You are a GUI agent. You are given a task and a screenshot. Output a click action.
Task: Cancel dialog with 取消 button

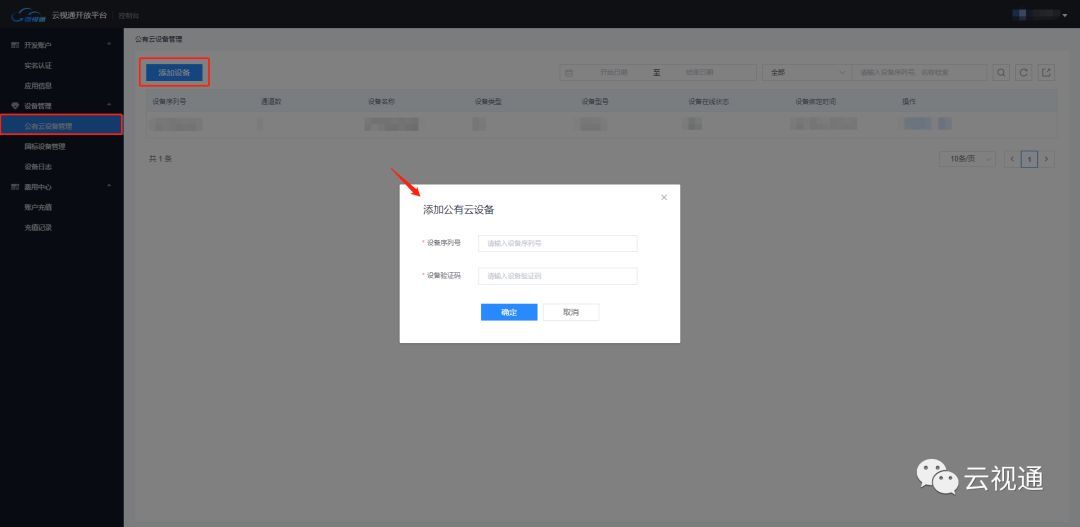[571, 312]
